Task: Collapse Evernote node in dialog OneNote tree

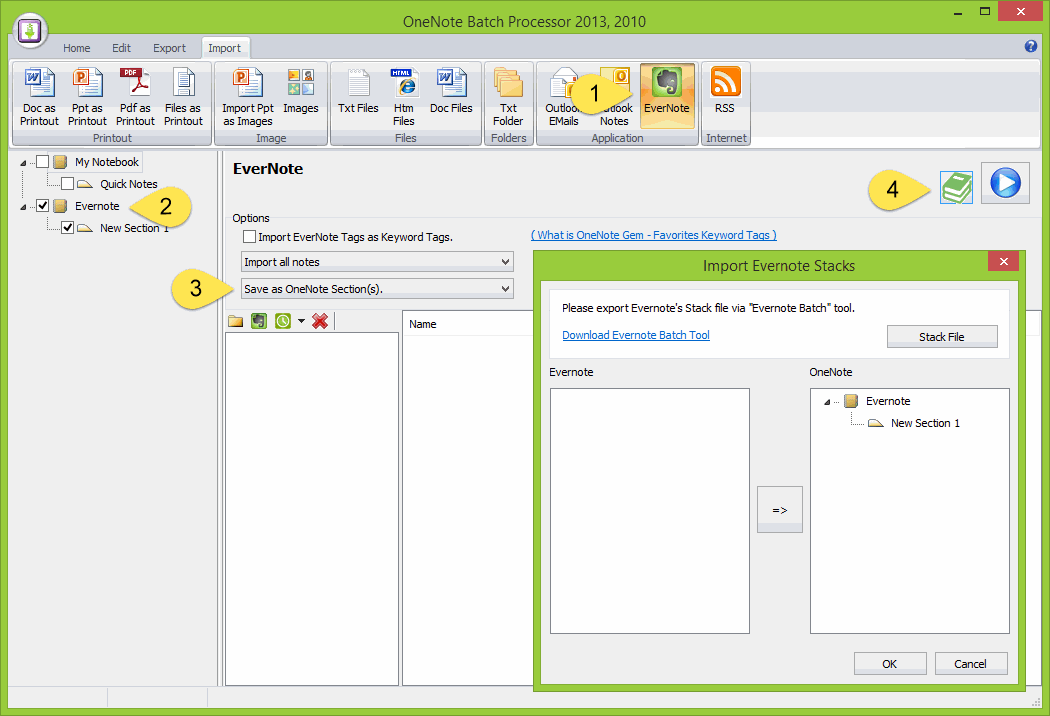Action: [x=827, y=402]
